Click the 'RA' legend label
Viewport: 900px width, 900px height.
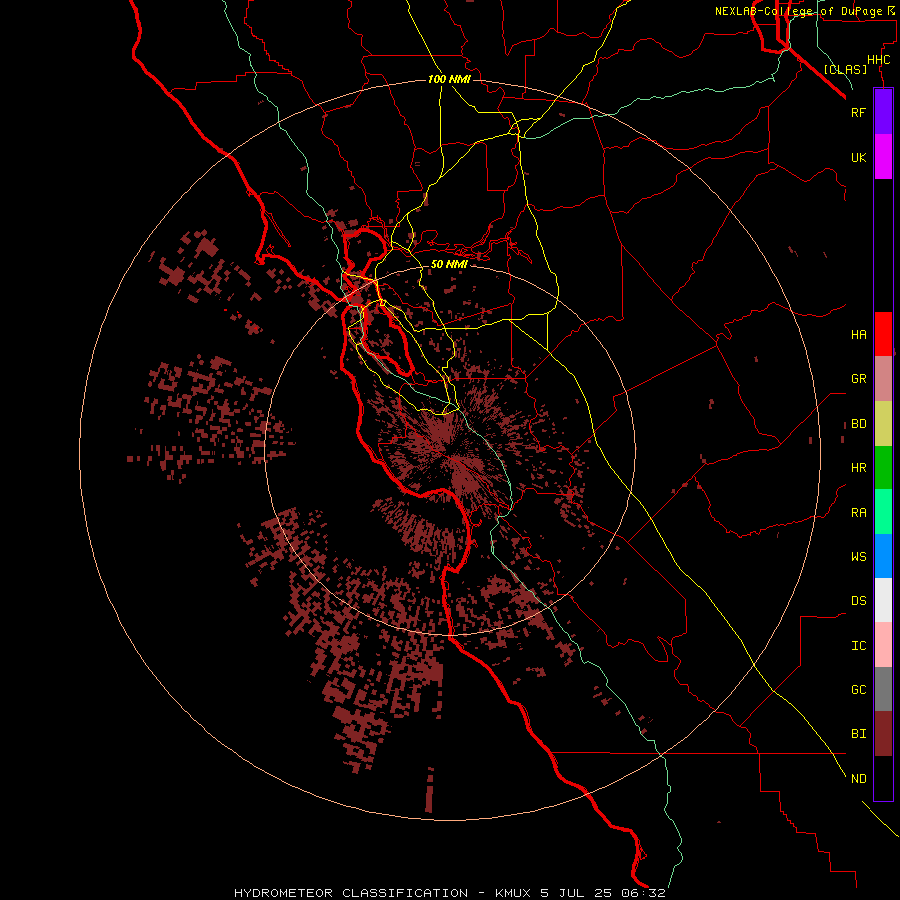click(x=858, y=513)
